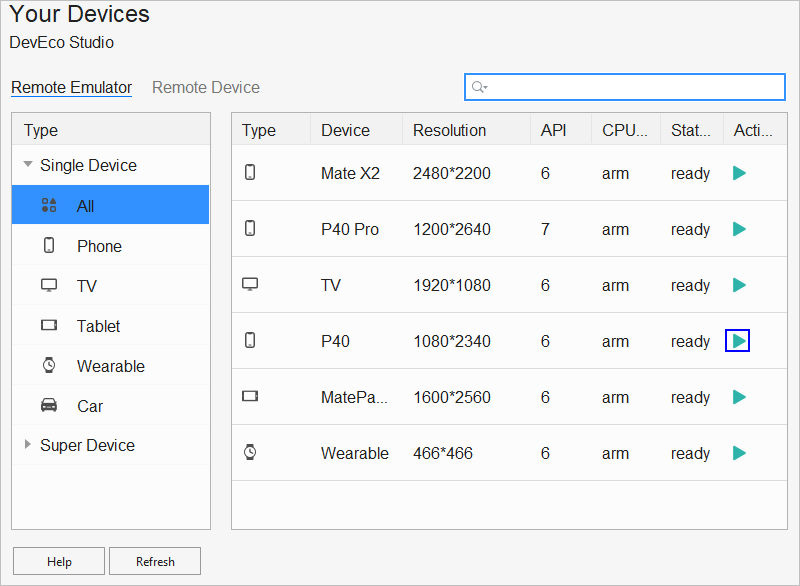800x586 pixels.
Task: Click the device search input field
Action: 635,87
